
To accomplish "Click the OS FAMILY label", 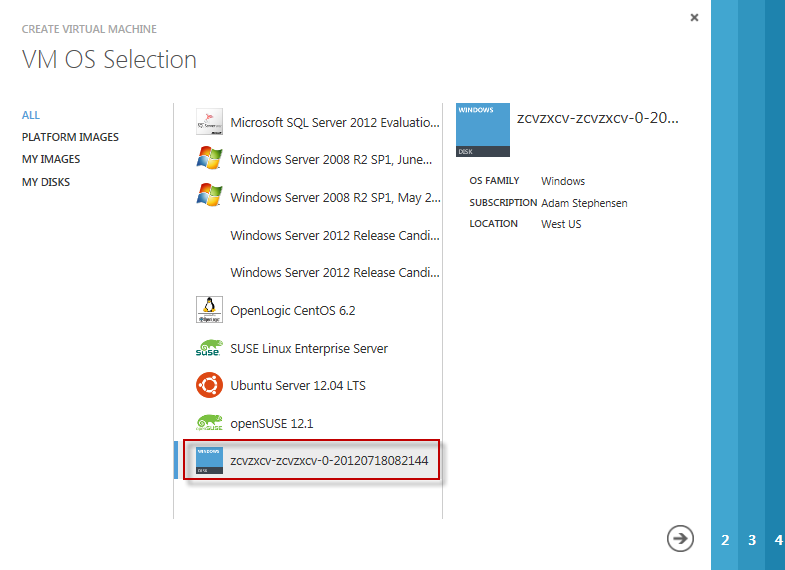I will pos(494,181).
